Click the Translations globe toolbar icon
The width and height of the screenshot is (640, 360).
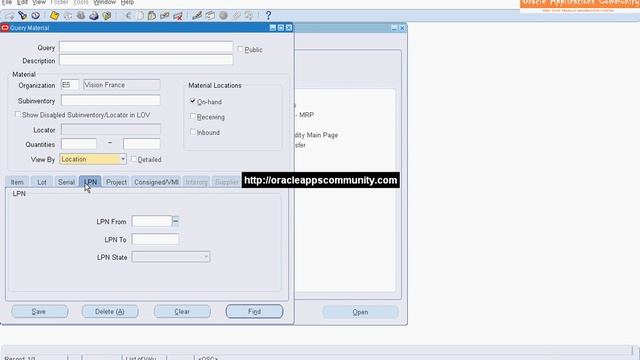point(223,16)
